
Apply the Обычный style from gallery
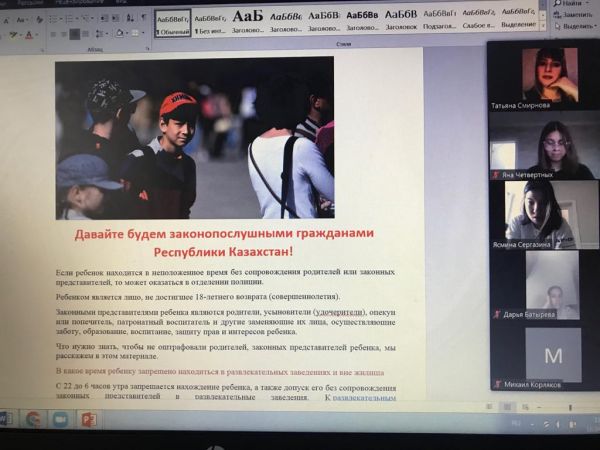[x=171, y=21]
